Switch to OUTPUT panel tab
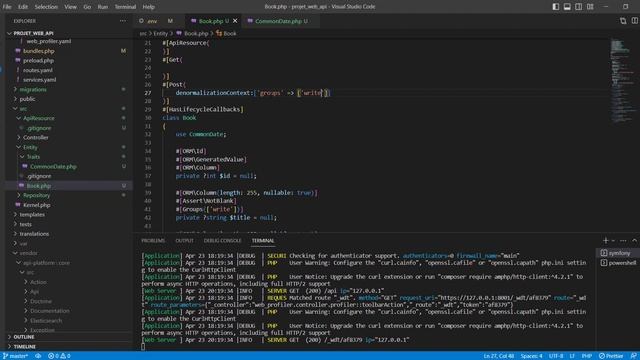Screen dimensions: 640x360 click(184, 240)
